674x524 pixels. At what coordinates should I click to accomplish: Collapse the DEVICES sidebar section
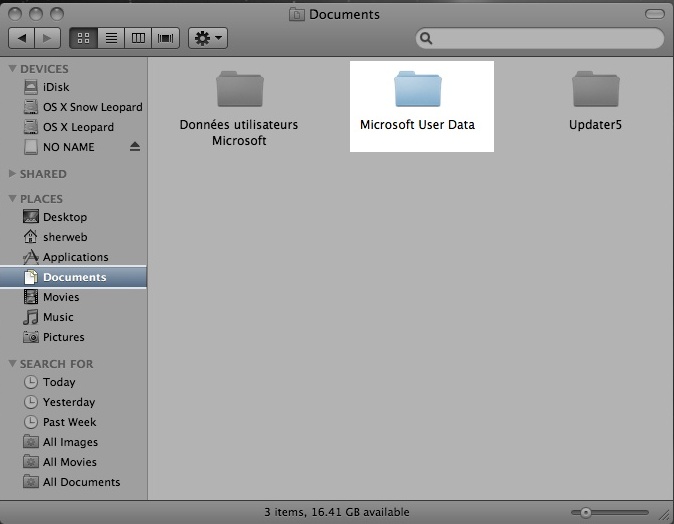coord(12,69)
